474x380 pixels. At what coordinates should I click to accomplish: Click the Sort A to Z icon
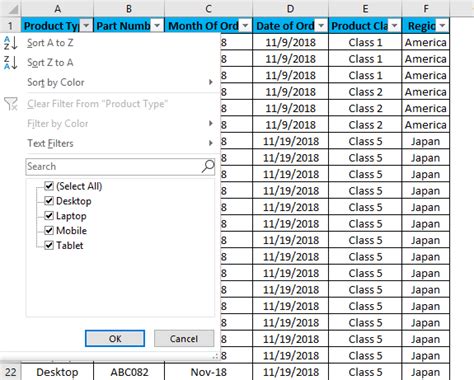(x=10, y=43)
